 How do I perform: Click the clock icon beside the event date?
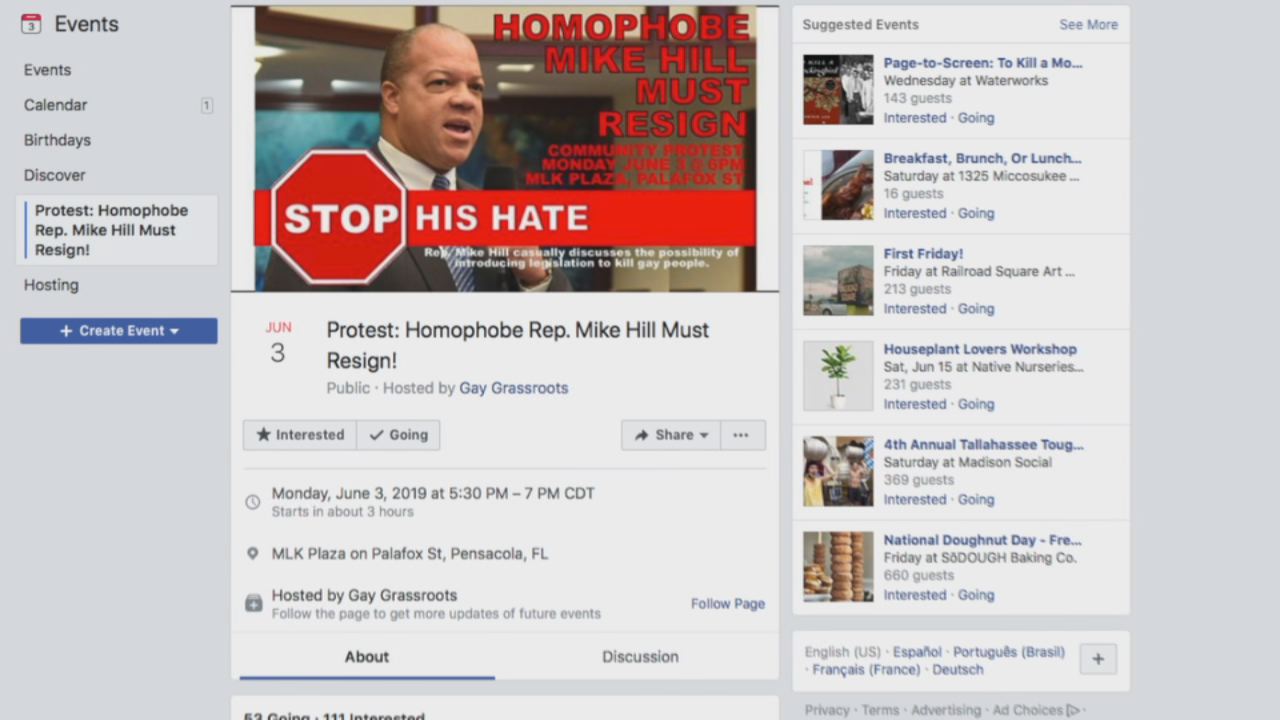click(x=253, y=502)
